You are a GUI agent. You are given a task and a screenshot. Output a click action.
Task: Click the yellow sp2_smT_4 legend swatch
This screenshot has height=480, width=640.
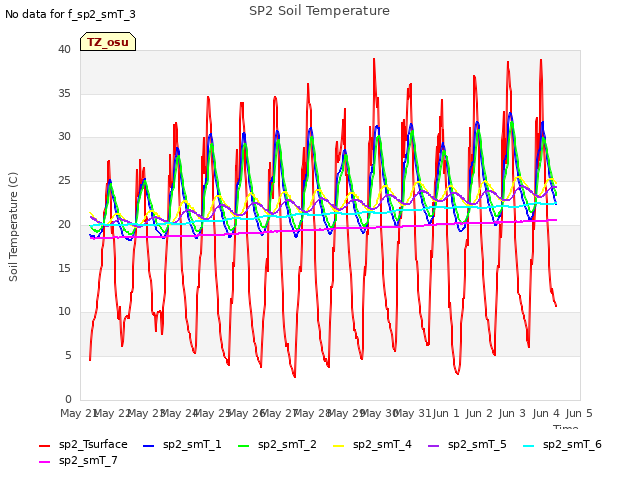coord(339,446)
